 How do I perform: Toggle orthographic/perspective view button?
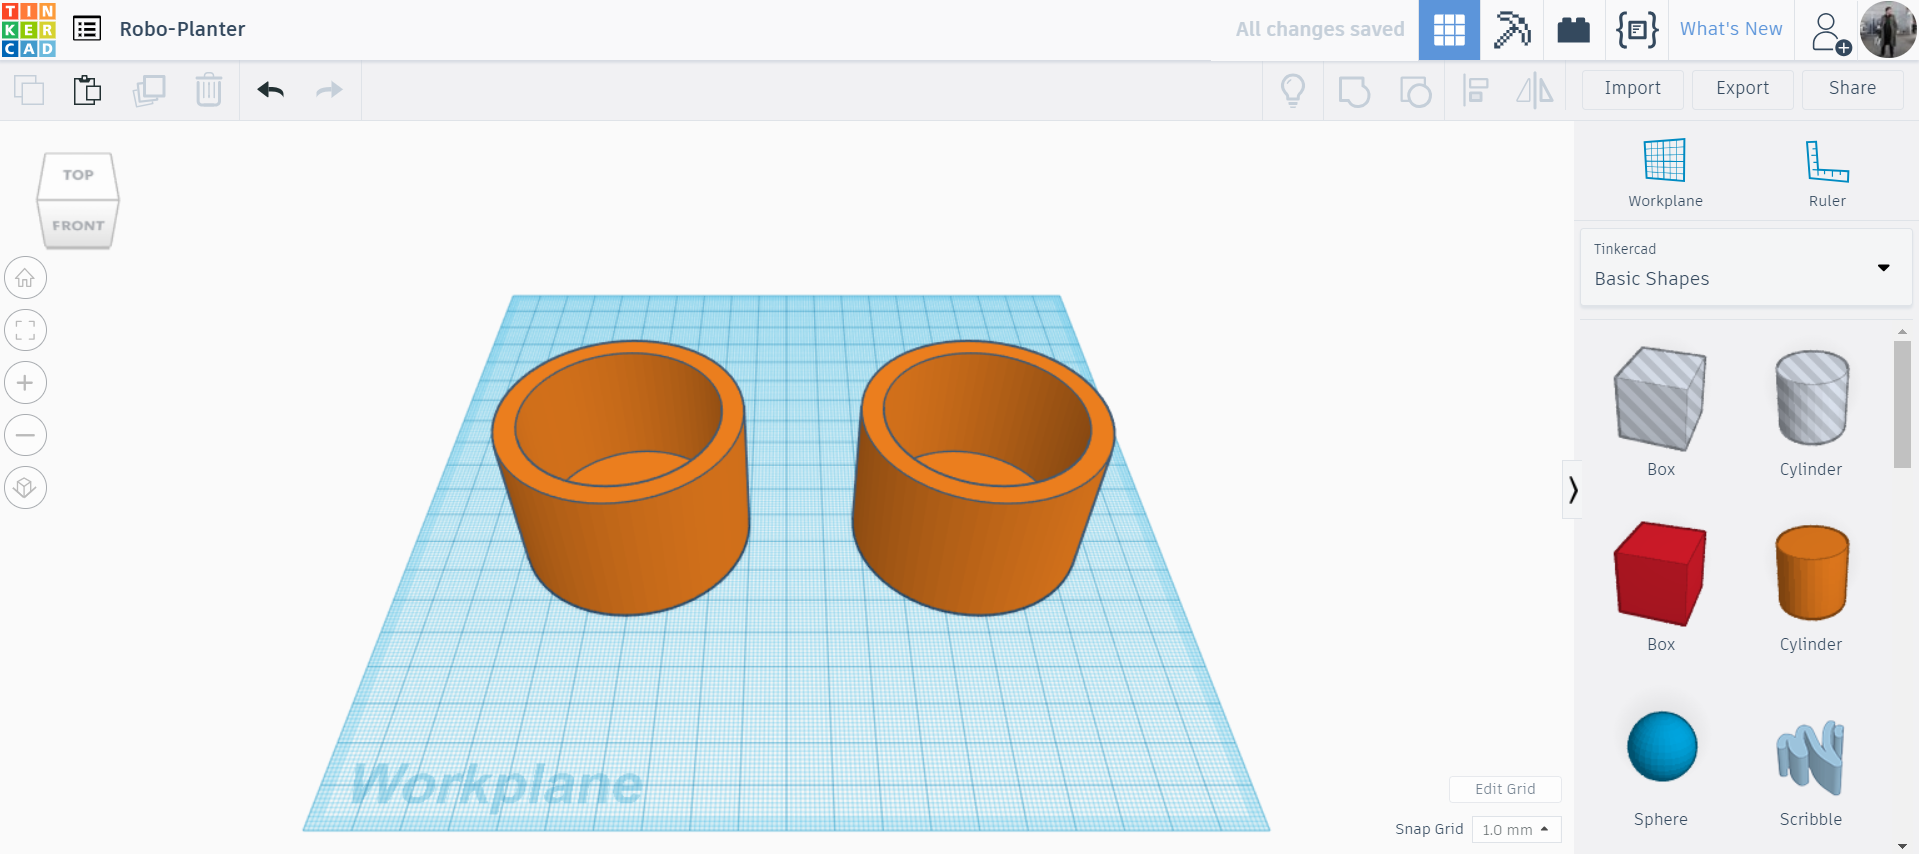26,488
